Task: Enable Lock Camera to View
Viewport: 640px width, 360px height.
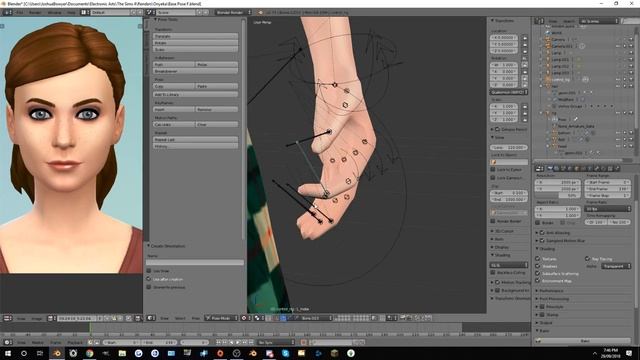Action: coord(493,178)
